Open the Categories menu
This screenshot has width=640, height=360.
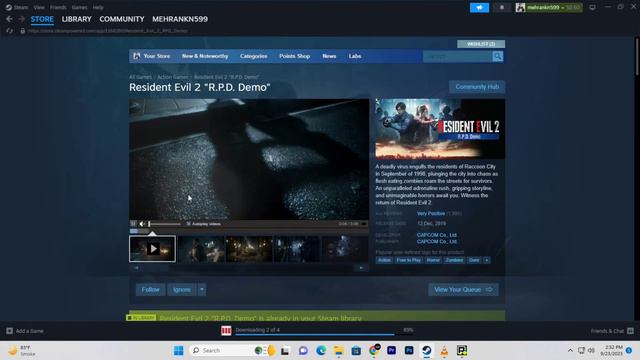[x=253, y=56]
